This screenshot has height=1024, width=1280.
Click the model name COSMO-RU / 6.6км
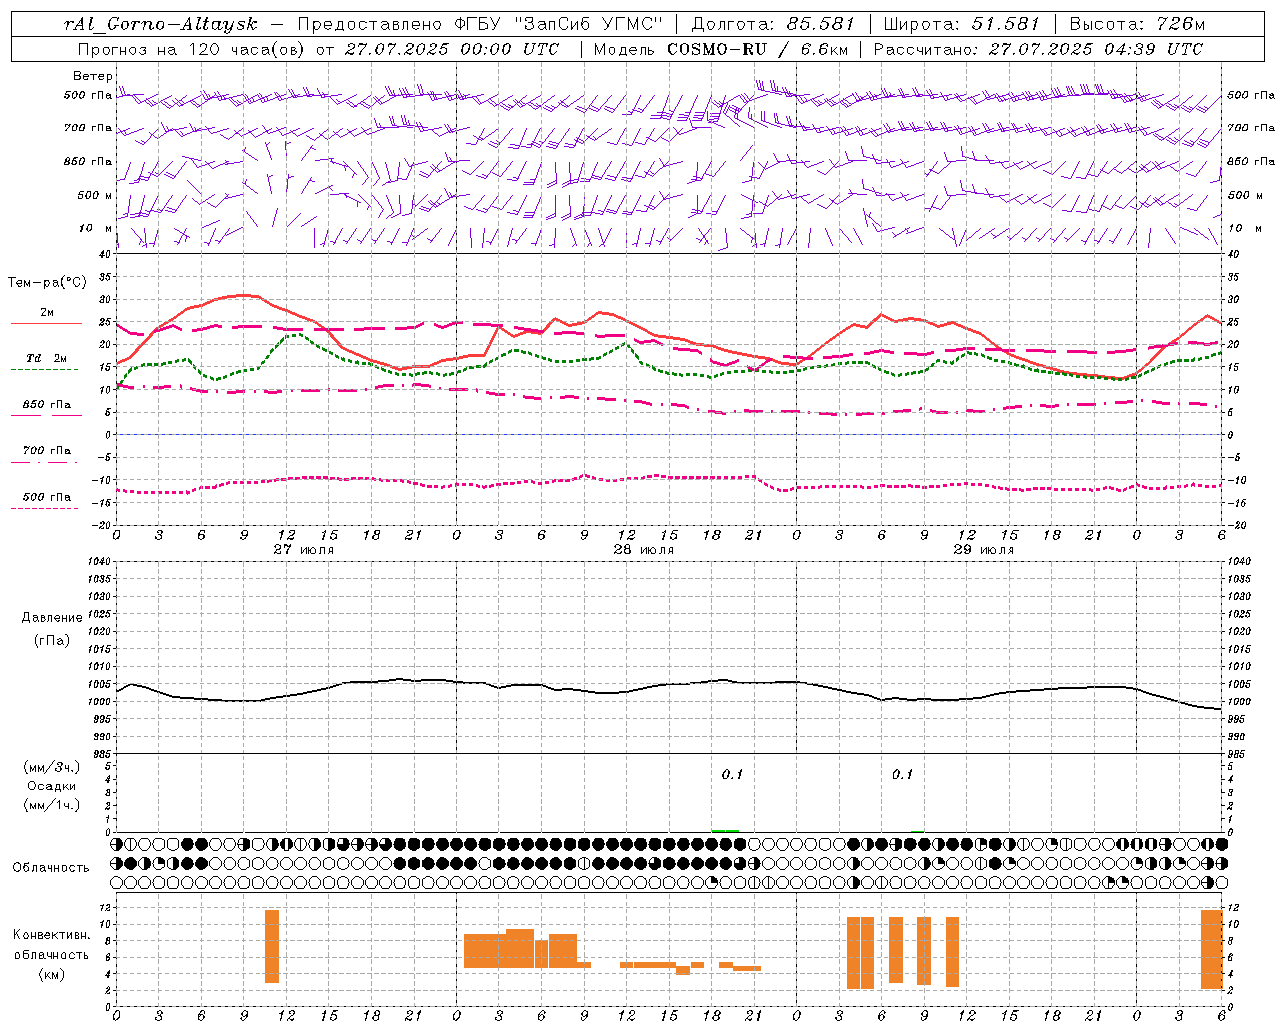[x=757, y=49]
